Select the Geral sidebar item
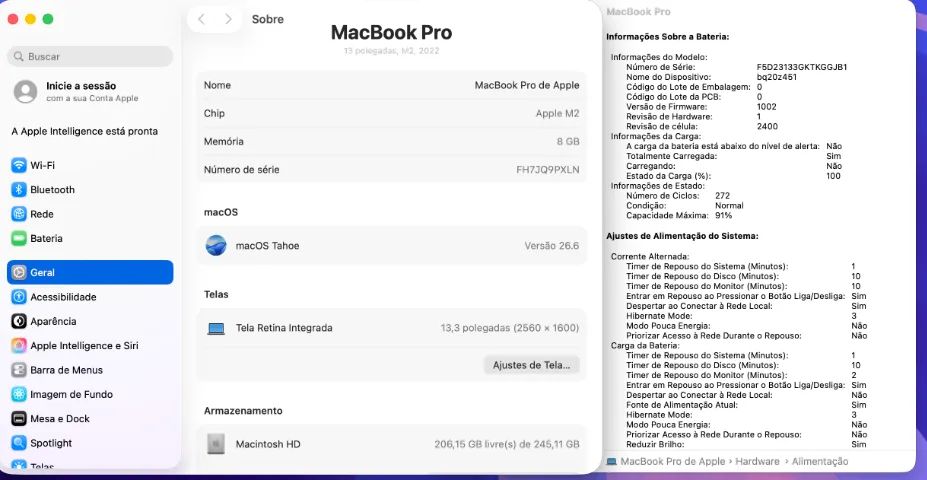The width and height of the screenshot is (927, 480). [x=90, y=273]
